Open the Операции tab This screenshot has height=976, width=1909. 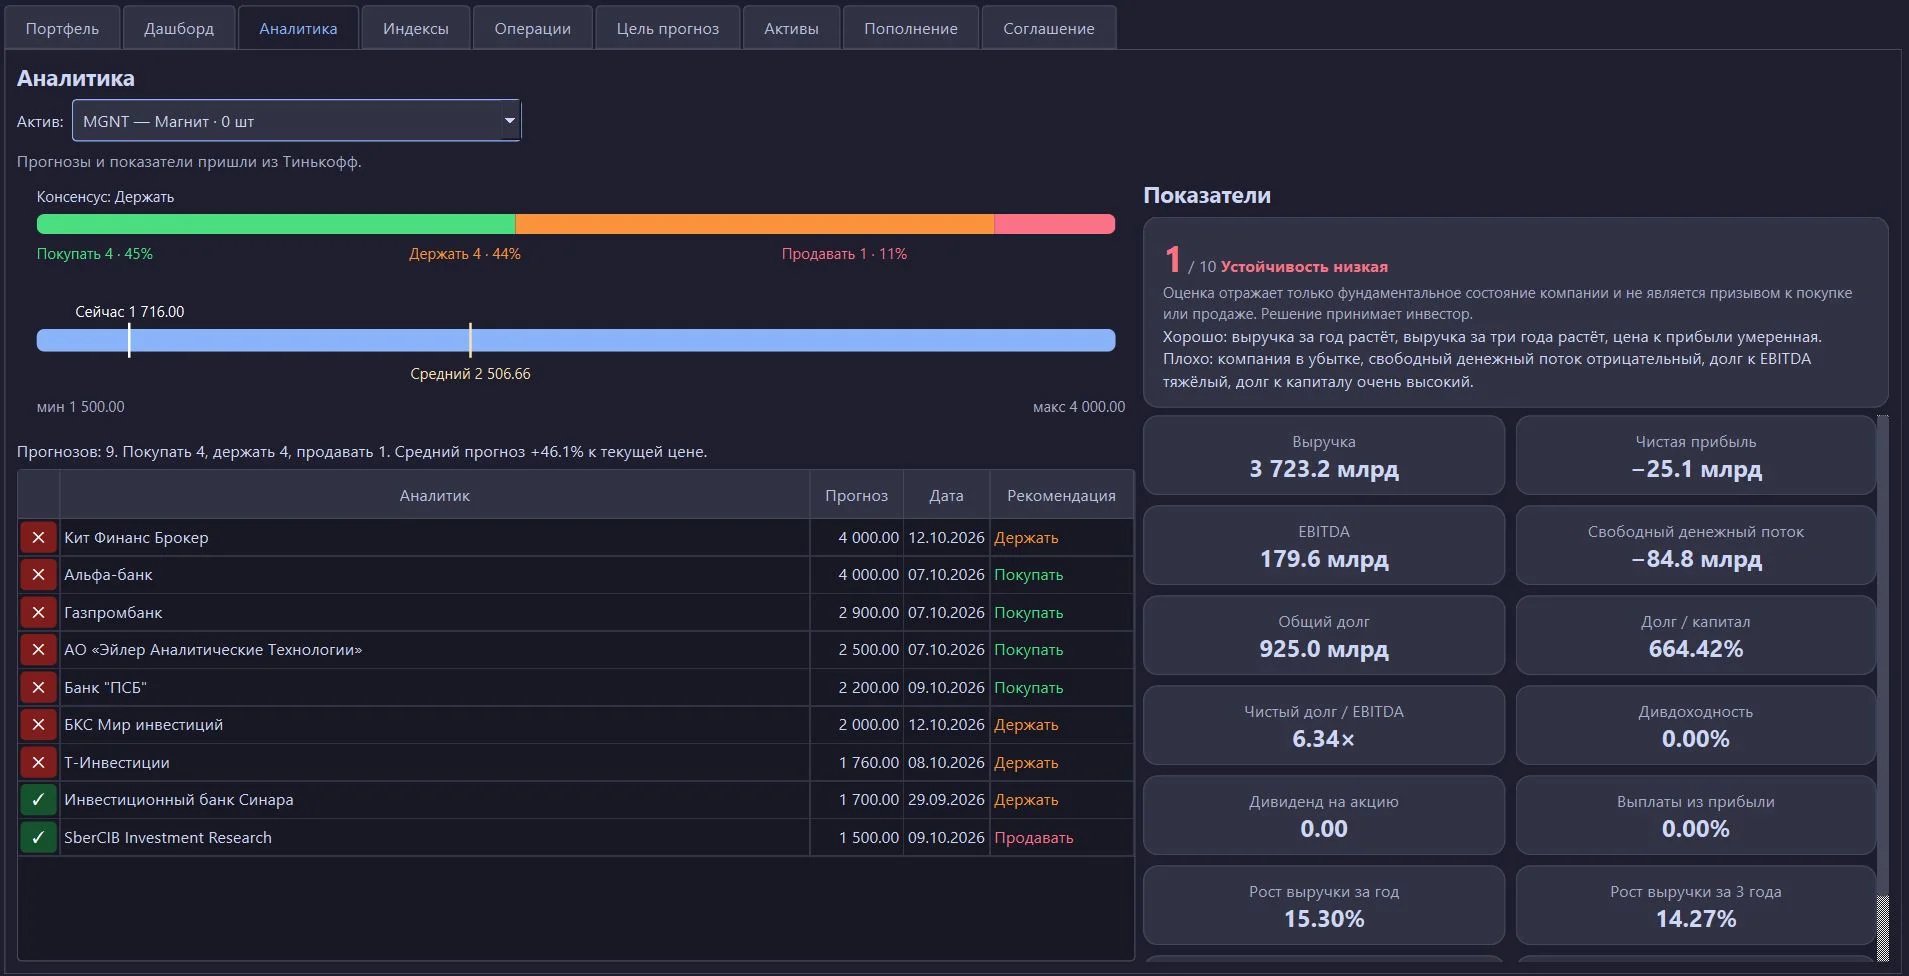click(532, 28)
